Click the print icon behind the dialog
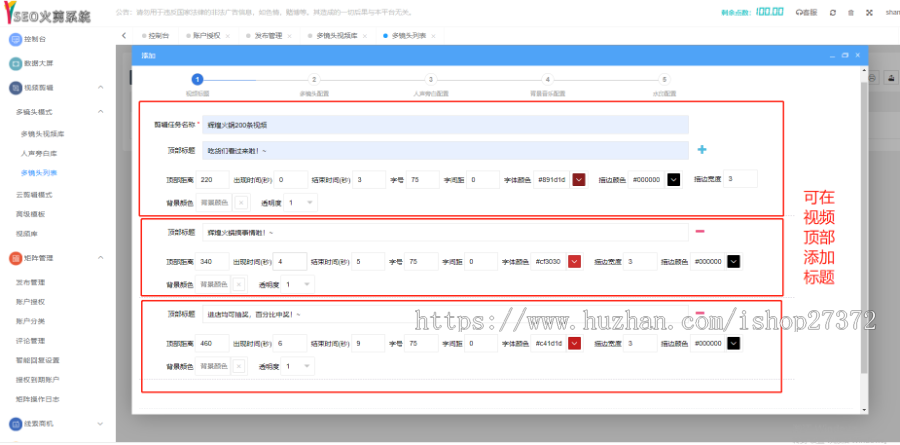Viewport: 900px width, 445px height. [x=872, y=78]
